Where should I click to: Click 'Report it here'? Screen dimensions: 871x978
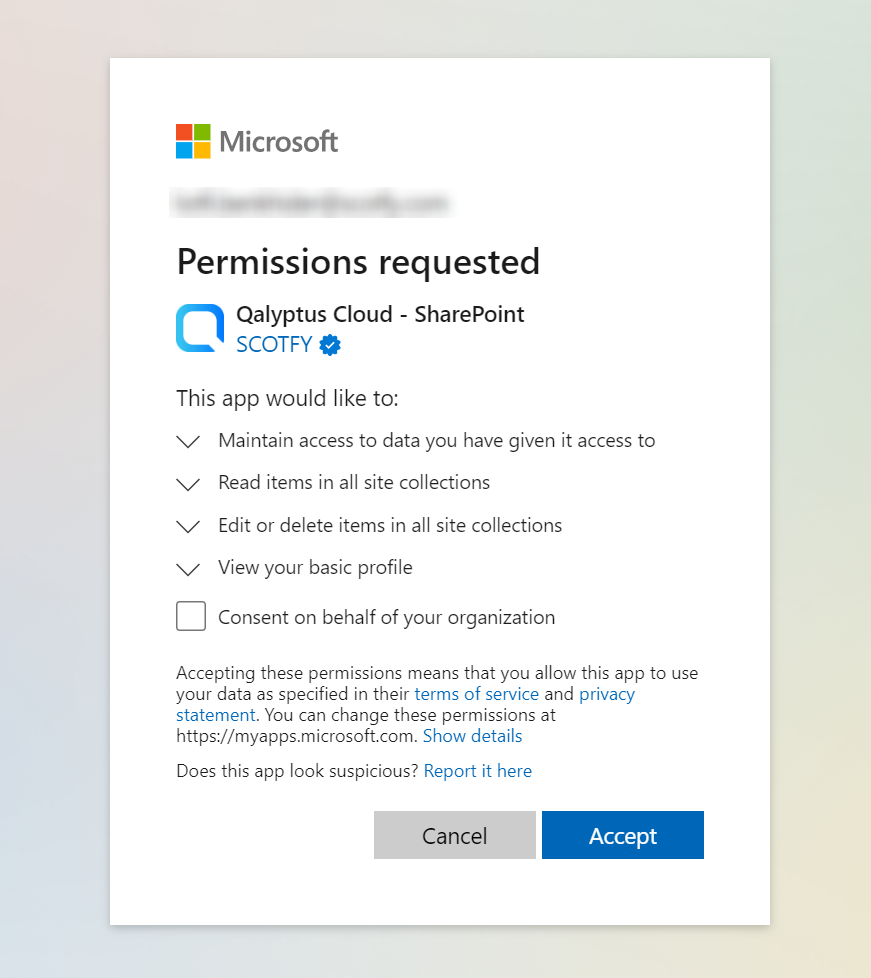click(477, 771)
